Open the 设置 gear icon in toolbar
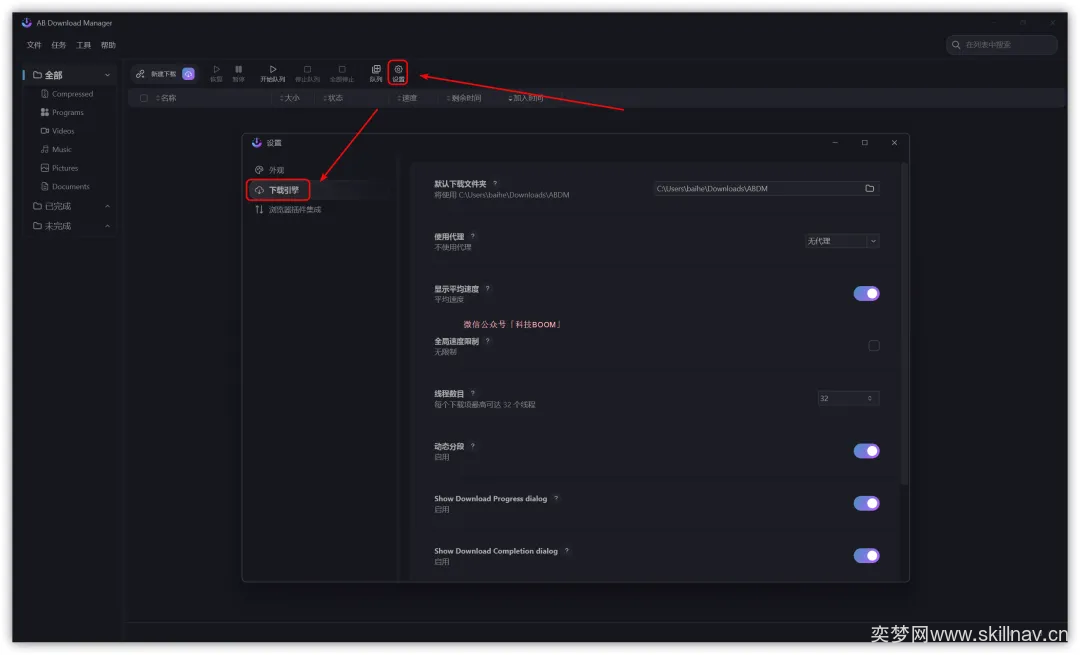 pos(398,72)
